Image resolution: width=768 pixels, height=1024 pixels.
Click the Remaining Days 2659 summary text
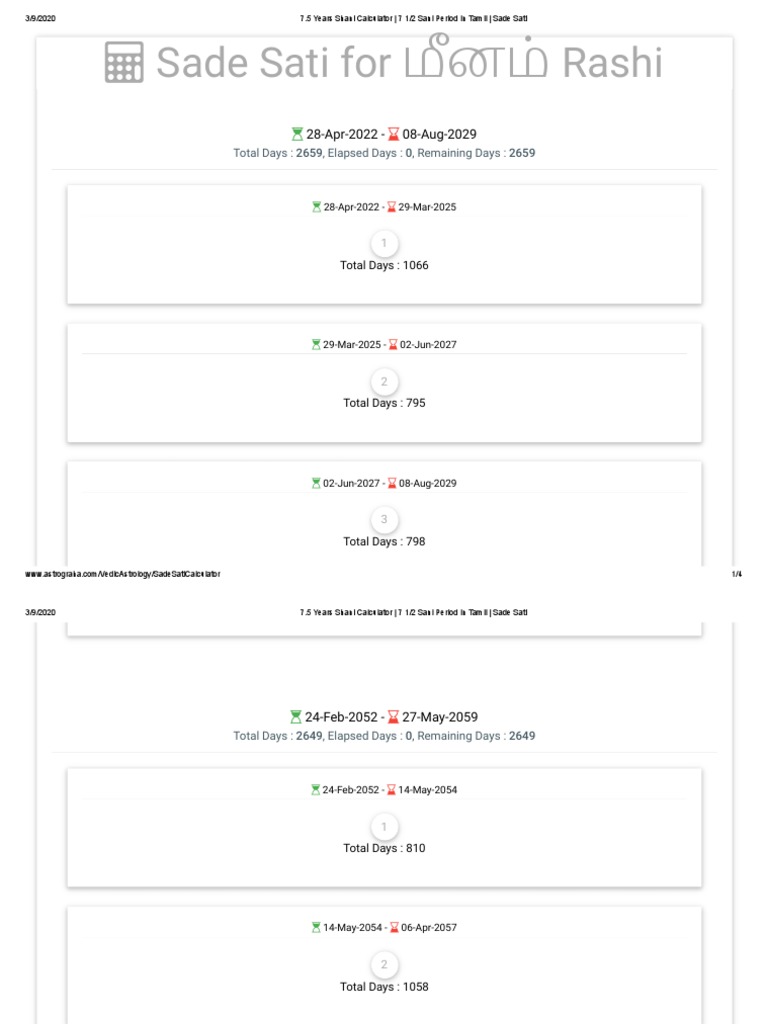[x=476, y=153]
